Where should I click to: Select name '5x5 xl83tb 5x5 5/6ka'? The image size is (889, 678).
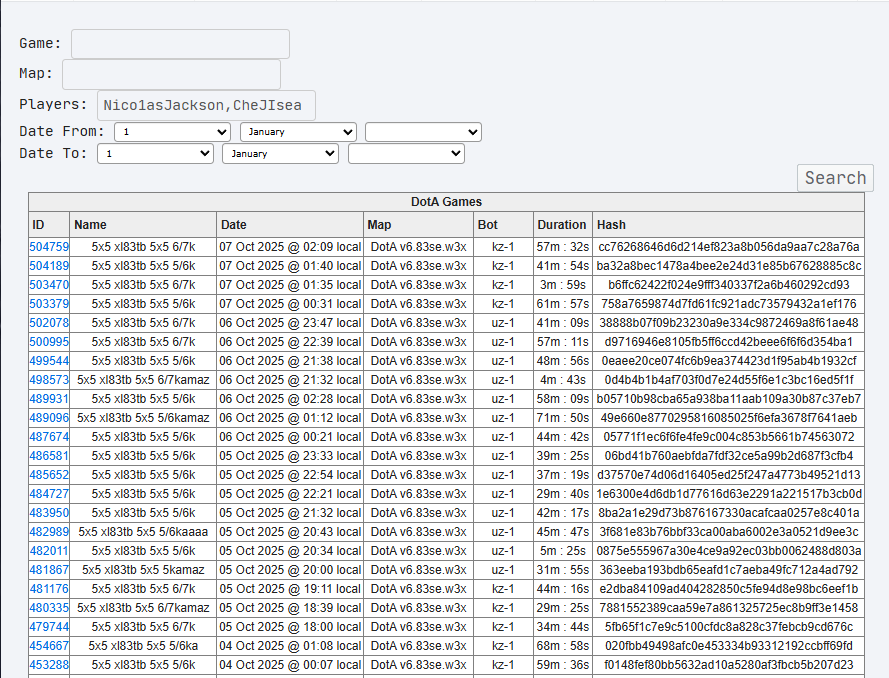[143, 646]
